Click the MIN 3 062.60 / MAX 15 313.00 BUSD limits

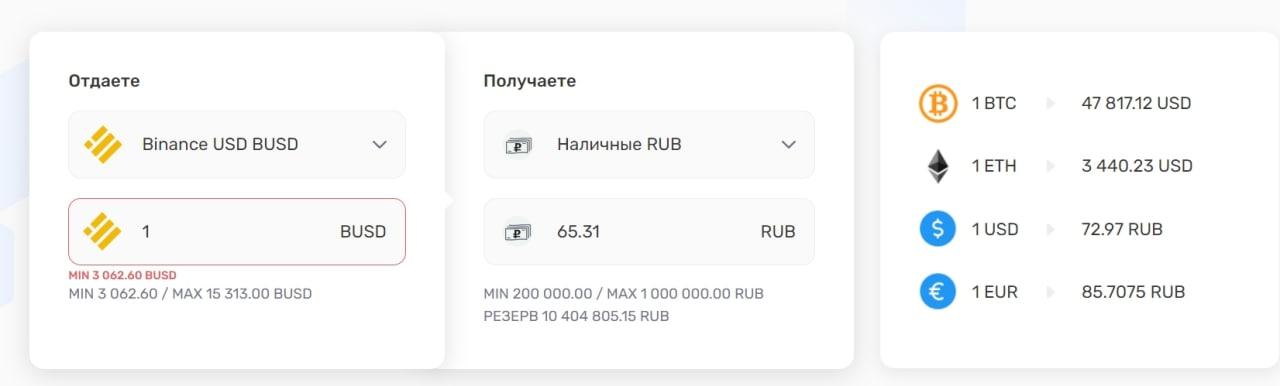[x=190, y=294]
